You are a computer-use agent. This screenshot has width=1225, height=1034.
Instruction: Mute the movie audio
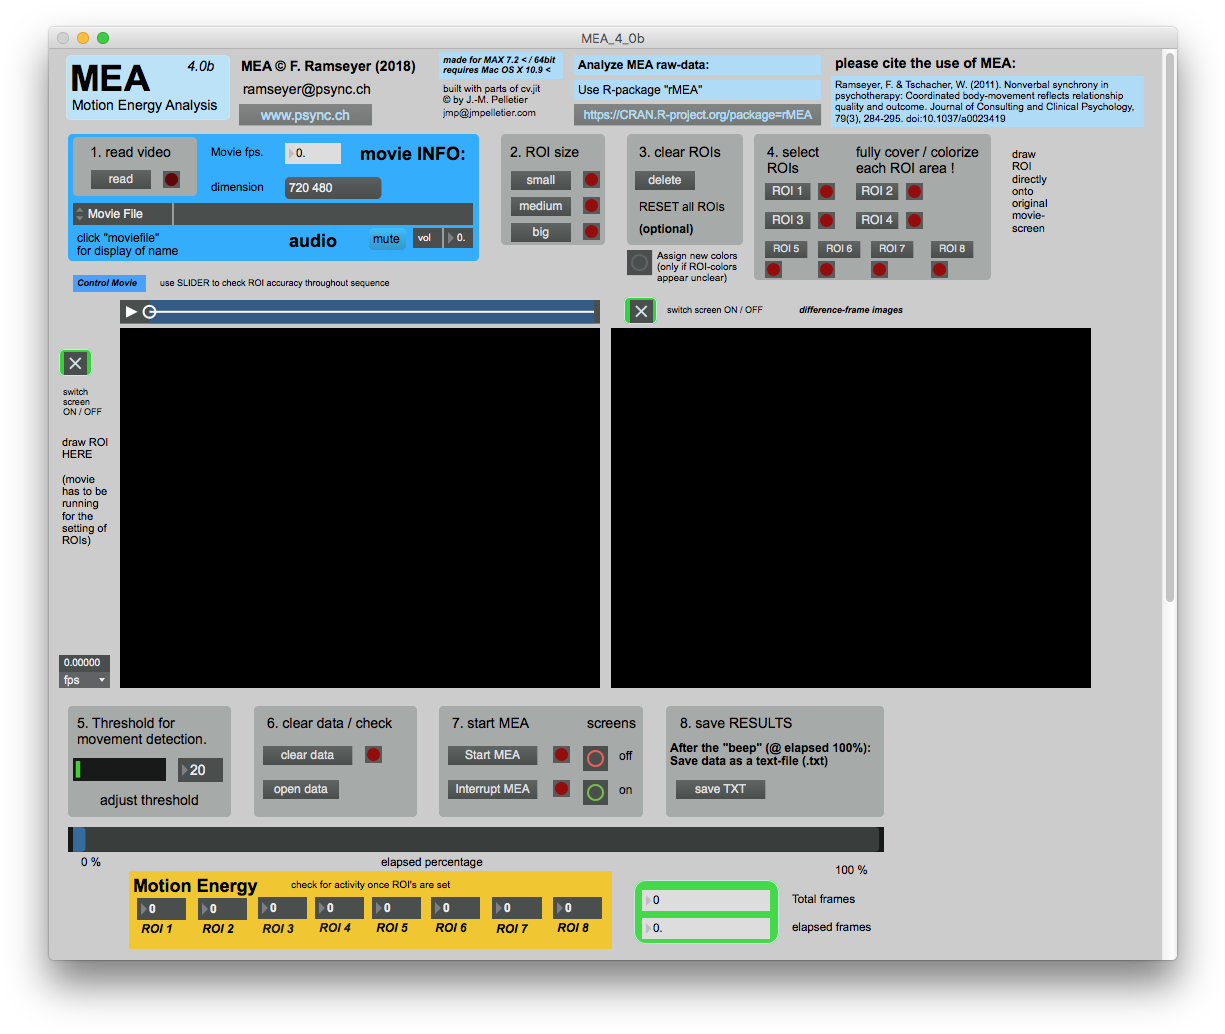point(387,238)
